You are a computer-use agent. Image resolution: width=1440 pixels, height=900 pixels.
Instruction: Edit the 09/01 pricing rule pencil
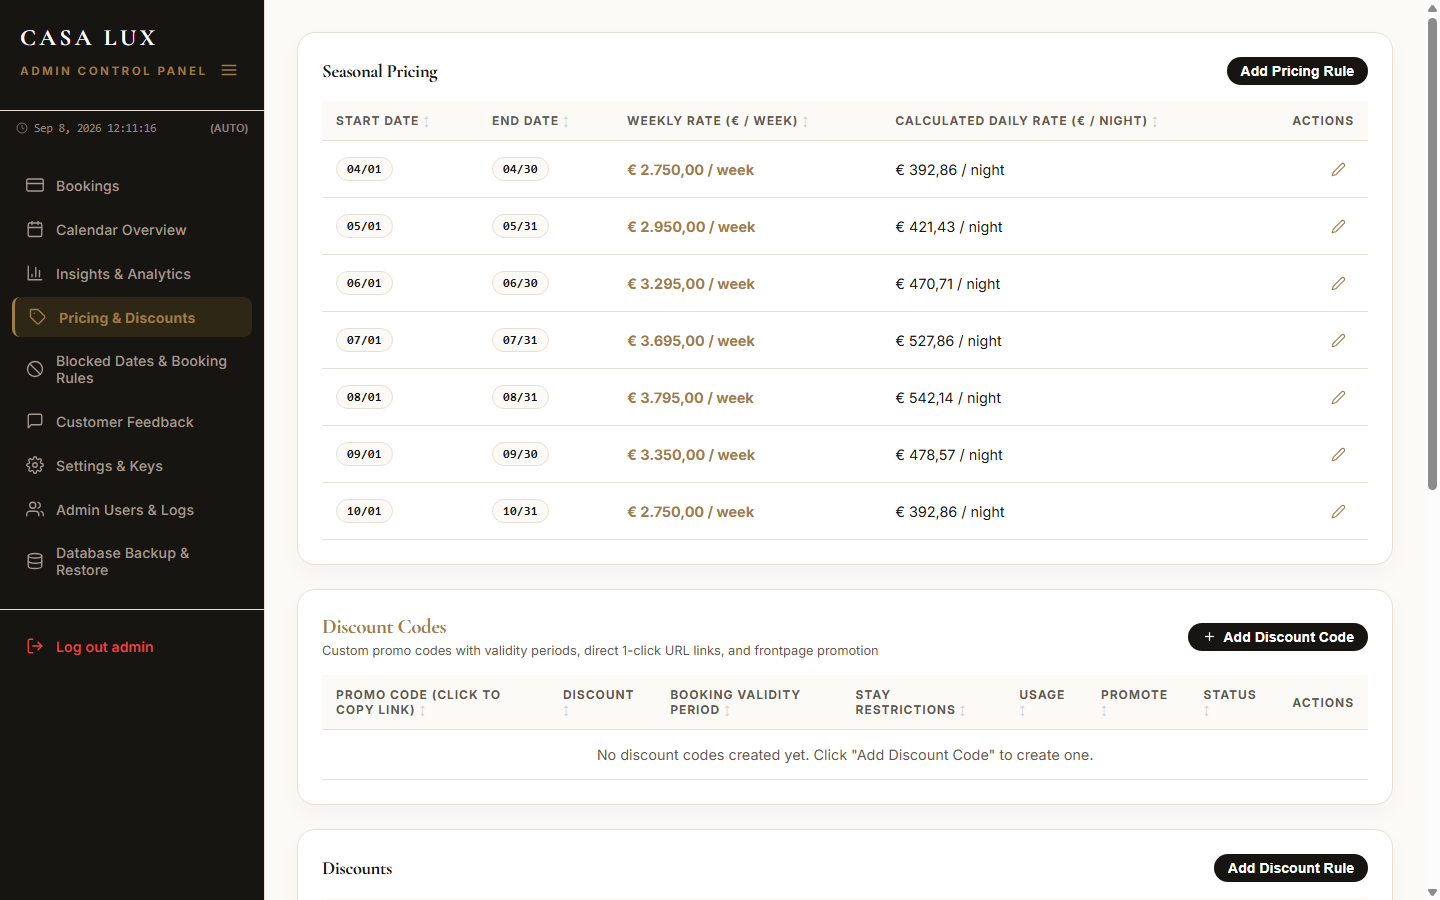[1338, 455]
